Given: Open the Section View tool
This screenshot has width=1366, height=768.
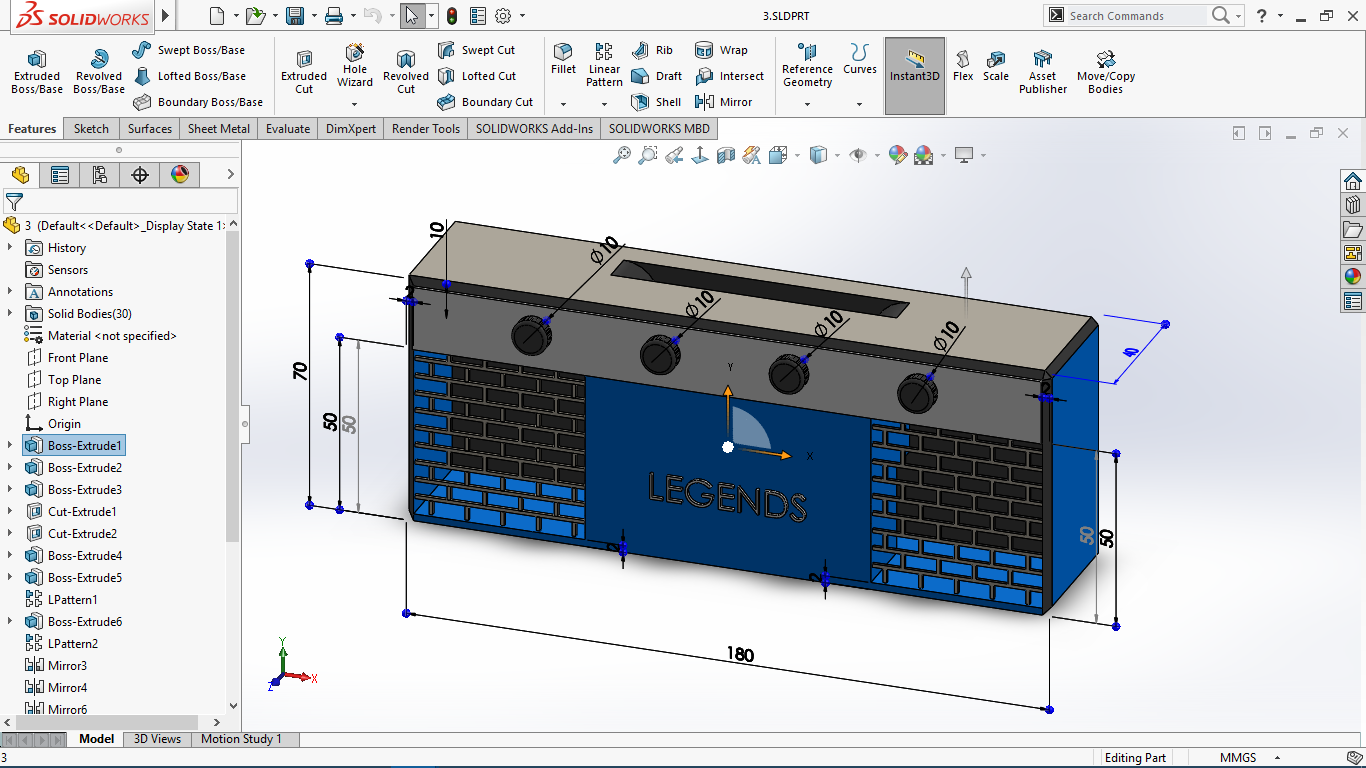Looking at the screenshot, I should pyautogui.click(x=727, y=155).
